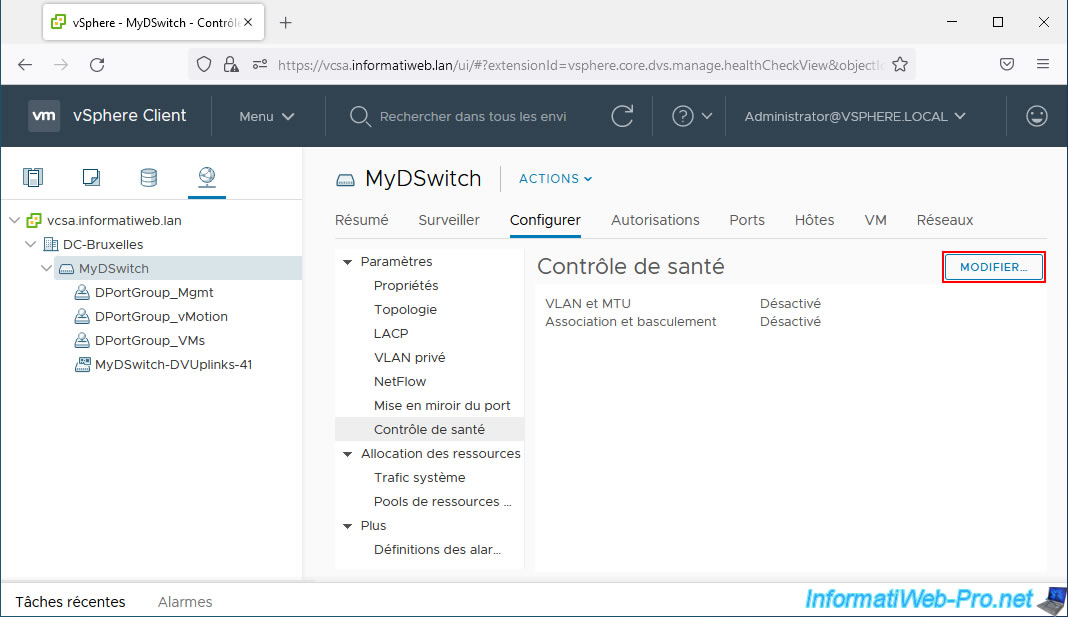
Task: Open the VMs and Templates inventory icon
Action: (x=91, y=178)
